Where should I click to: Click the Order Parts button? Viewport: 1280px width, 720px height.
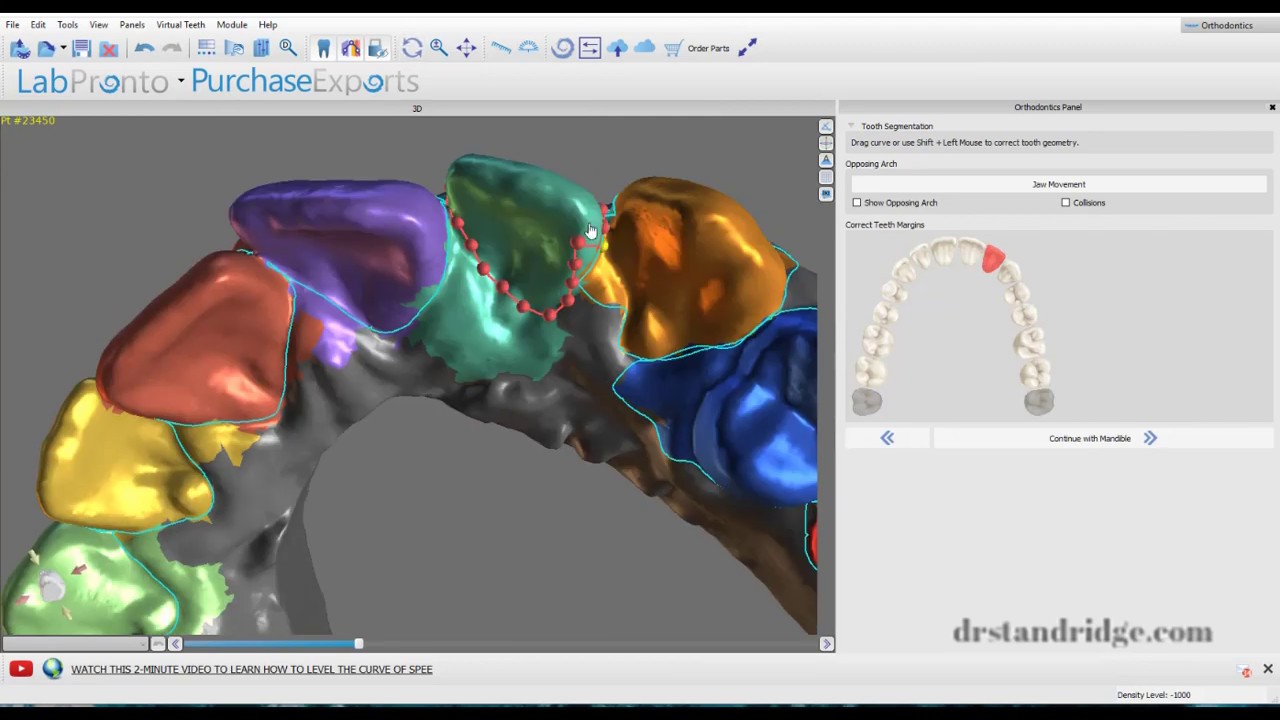pos(708,48)
